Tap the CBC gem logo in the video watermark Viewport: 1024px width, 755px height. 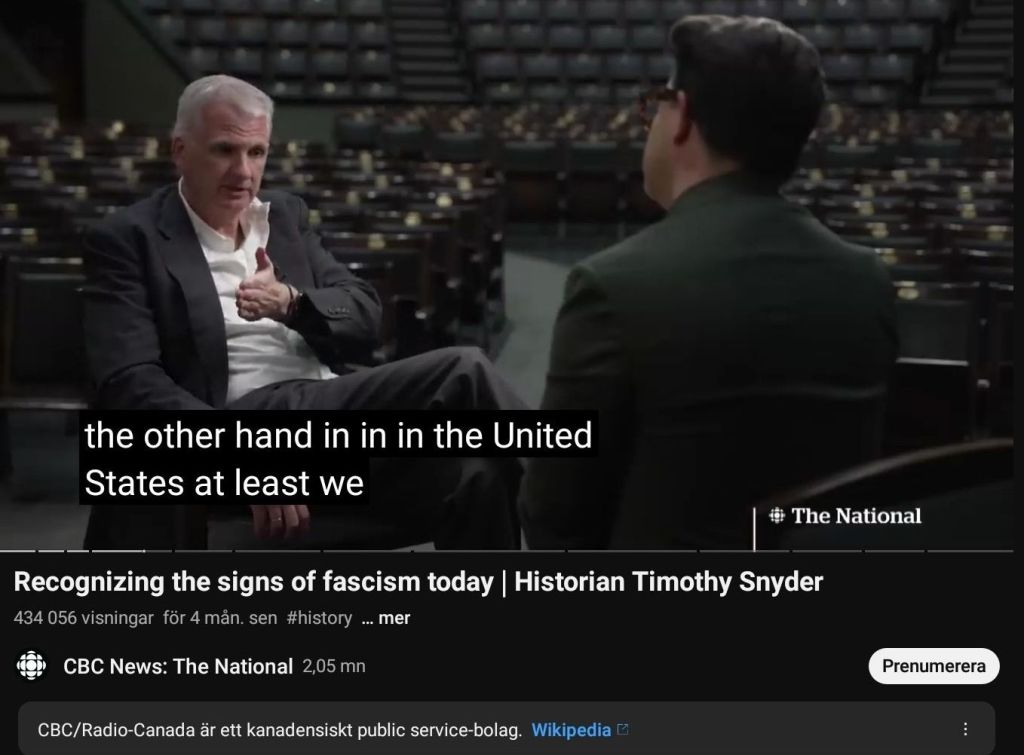click(776, 516)
